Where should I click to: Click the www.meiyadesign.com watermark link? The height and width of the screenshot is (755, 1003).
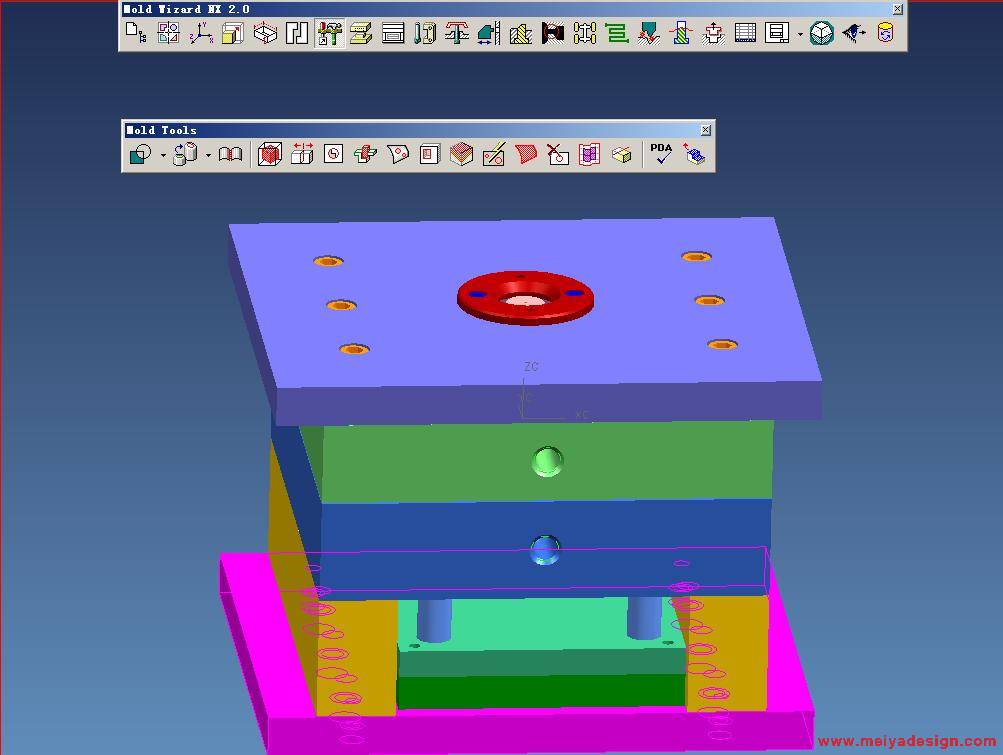[906, 741]
